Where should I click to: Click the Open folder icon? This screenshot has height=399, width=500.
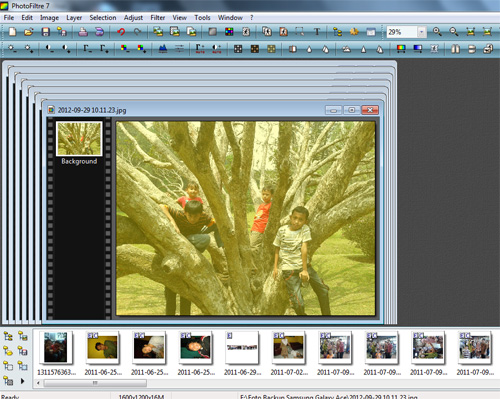(29, 32)
